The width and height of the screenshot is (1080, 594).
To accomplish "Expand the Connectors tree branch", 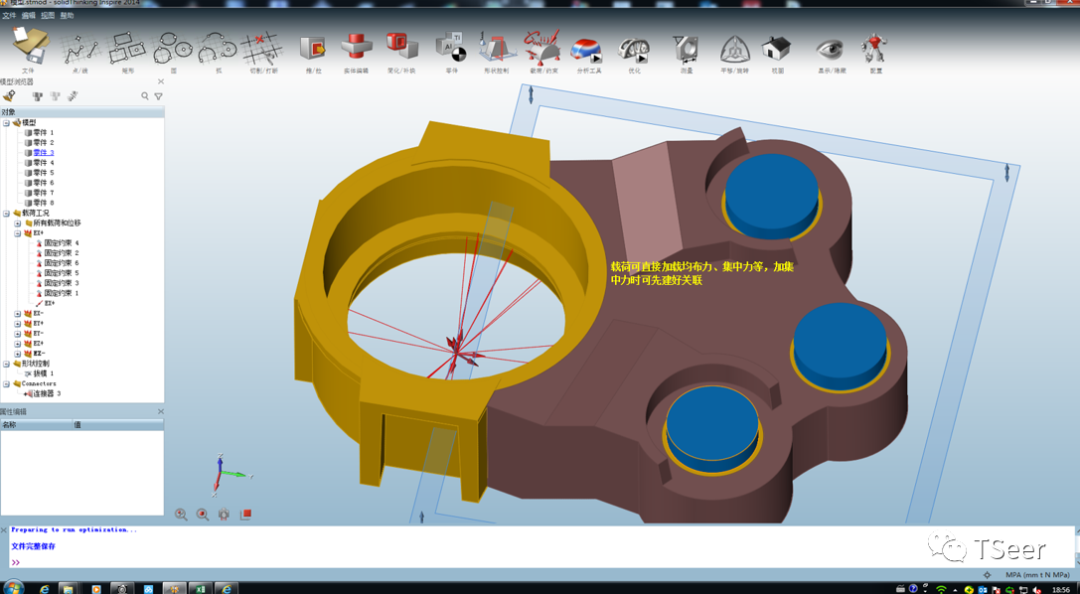I will click(6, 382).
